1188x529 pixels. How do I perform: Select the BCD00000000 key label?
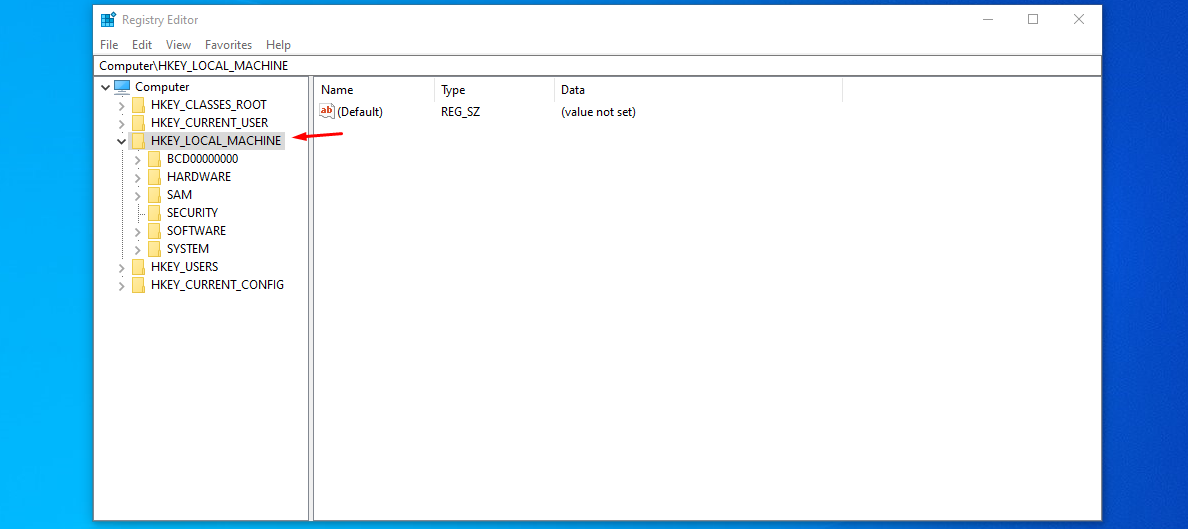point(202,159)
